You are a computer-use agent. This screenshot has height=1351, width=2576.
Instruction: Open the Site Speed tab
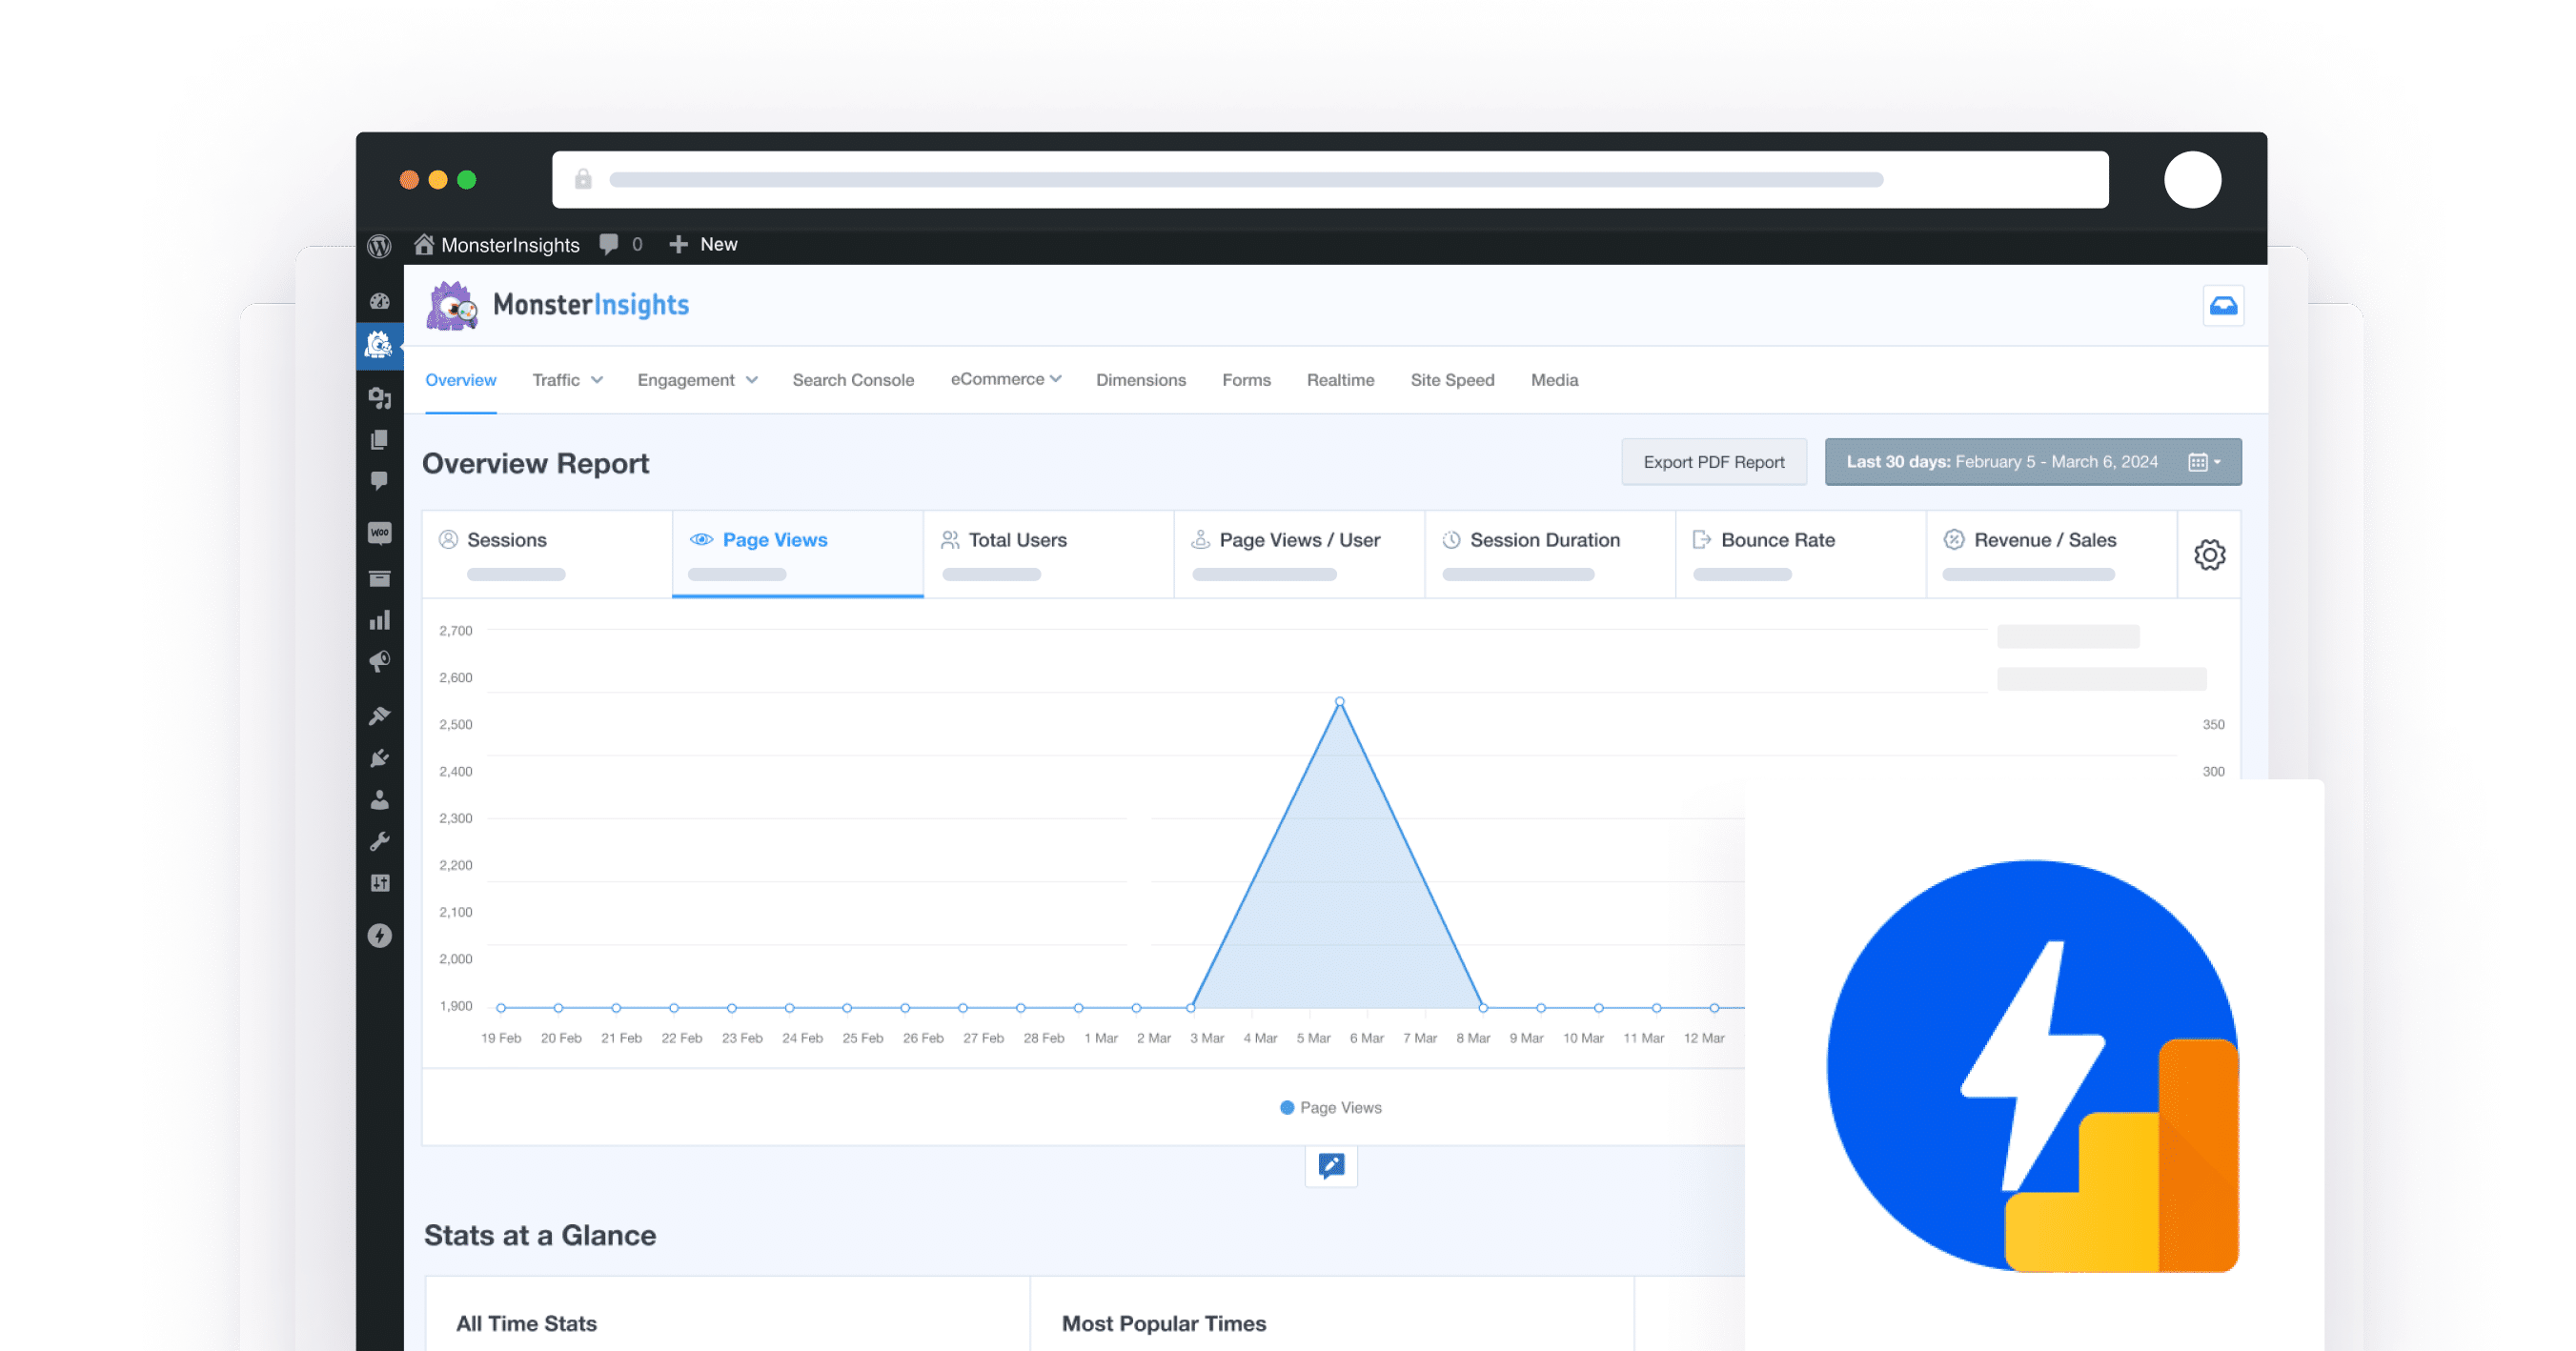[x=1452, y=380]
